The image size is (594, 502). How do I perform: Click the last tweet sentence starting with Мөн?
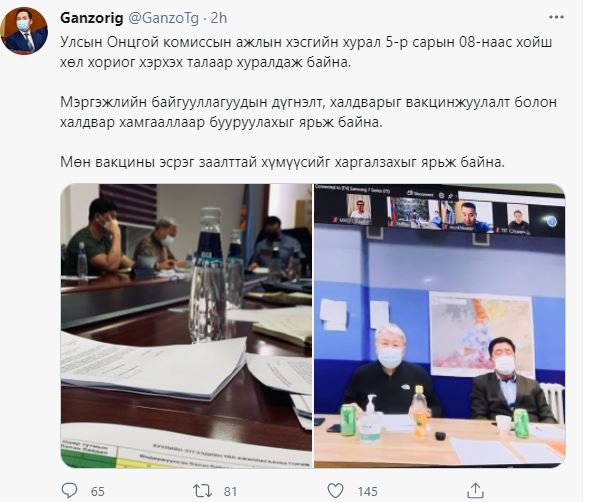[x=282, y=162]
